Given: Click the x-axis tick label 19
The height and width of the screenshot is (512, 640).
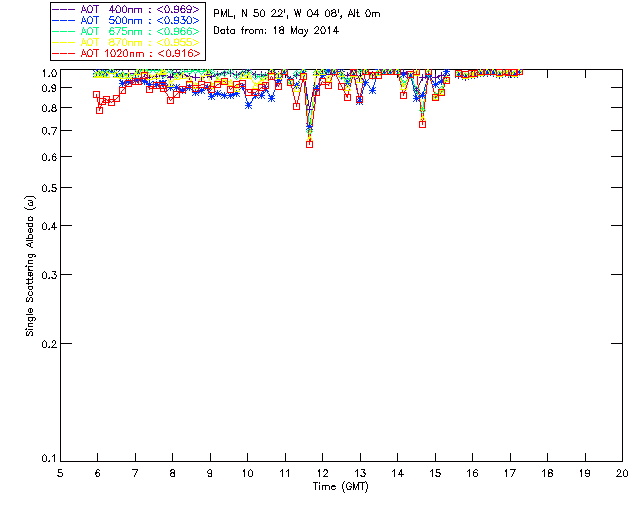Looking at the screenshot, I should [x=585, y=473].
